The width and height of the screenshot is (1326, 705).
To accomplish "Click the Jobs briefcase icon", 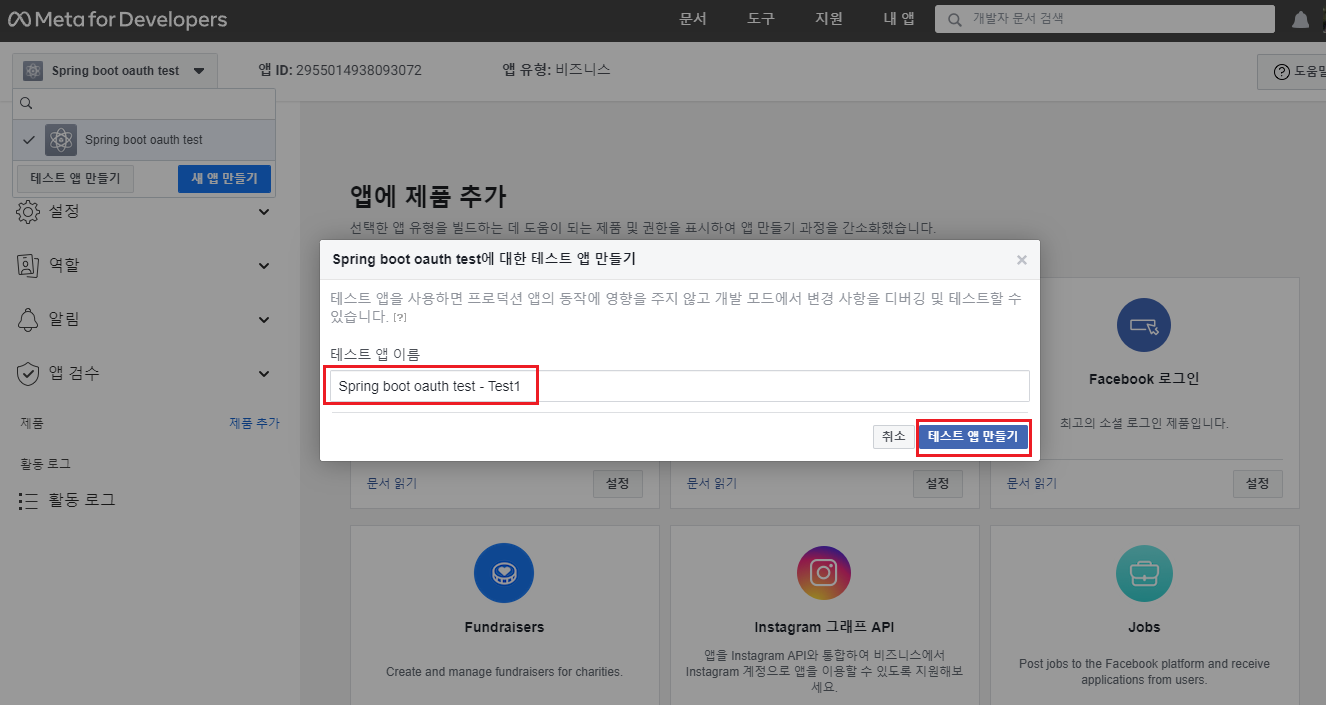I will click(1144, 573).
